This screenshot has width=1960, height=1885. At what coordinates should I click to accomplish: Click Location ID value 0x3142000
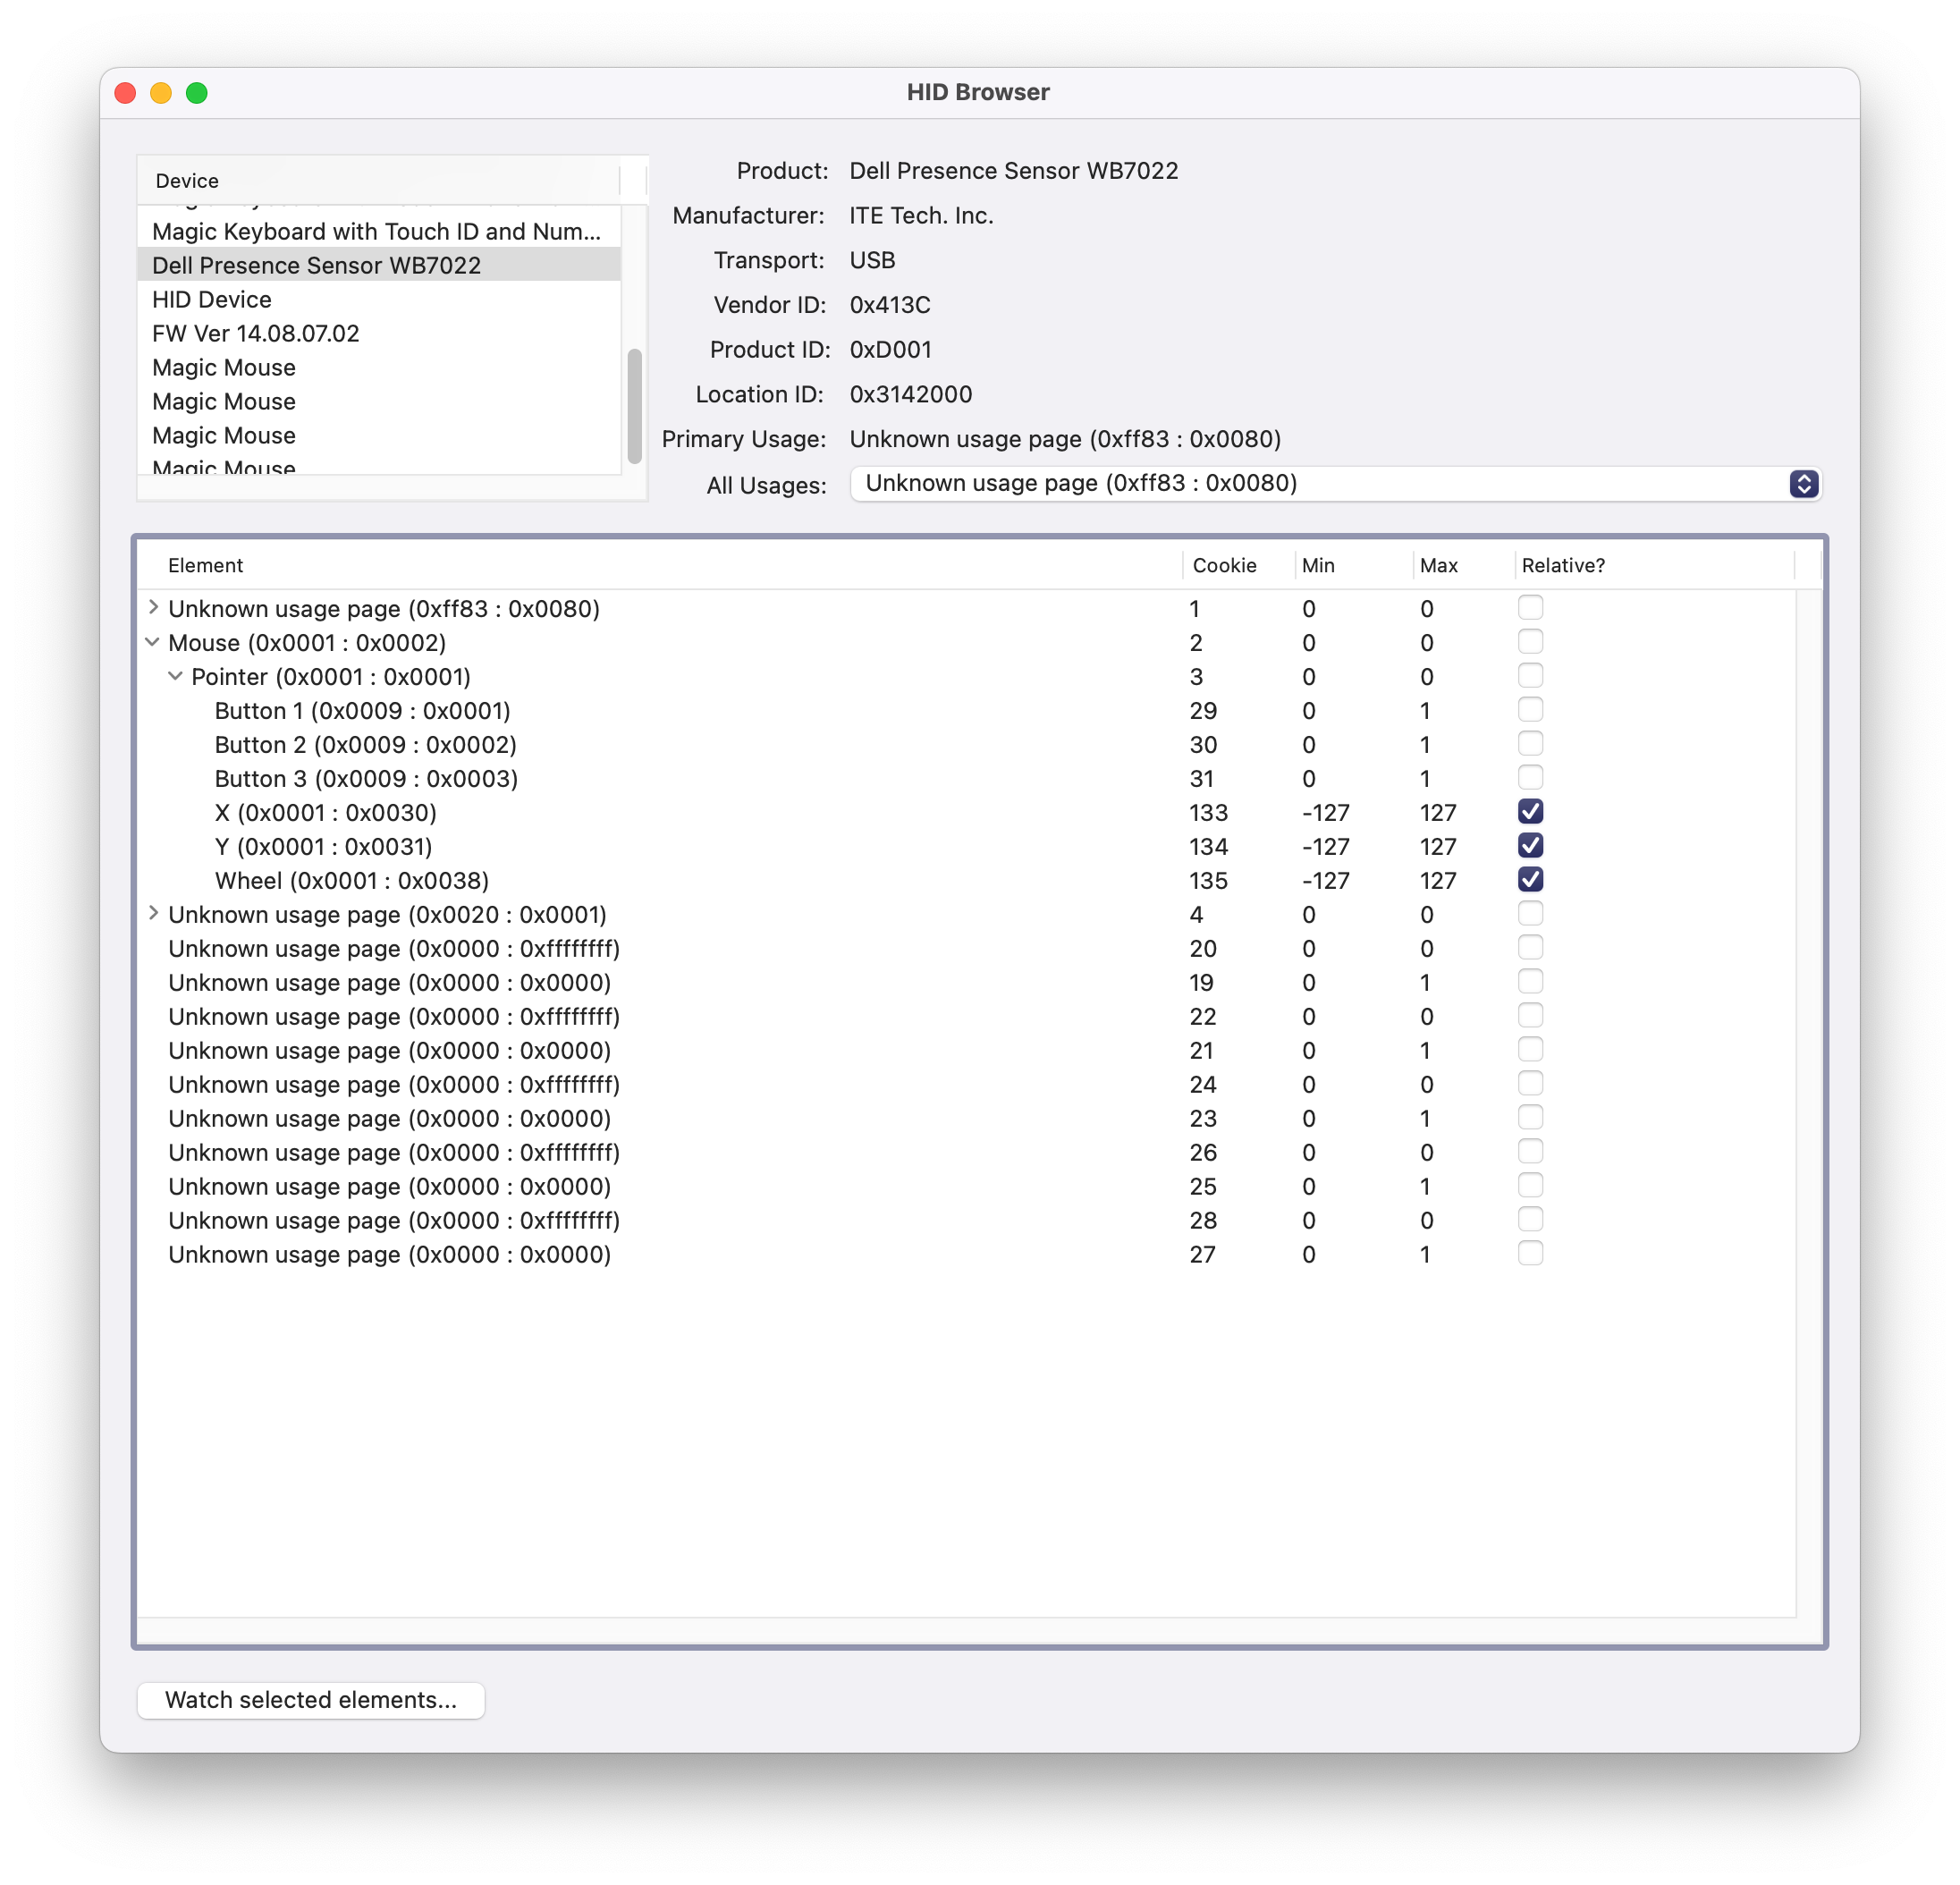tap(911, 394)
